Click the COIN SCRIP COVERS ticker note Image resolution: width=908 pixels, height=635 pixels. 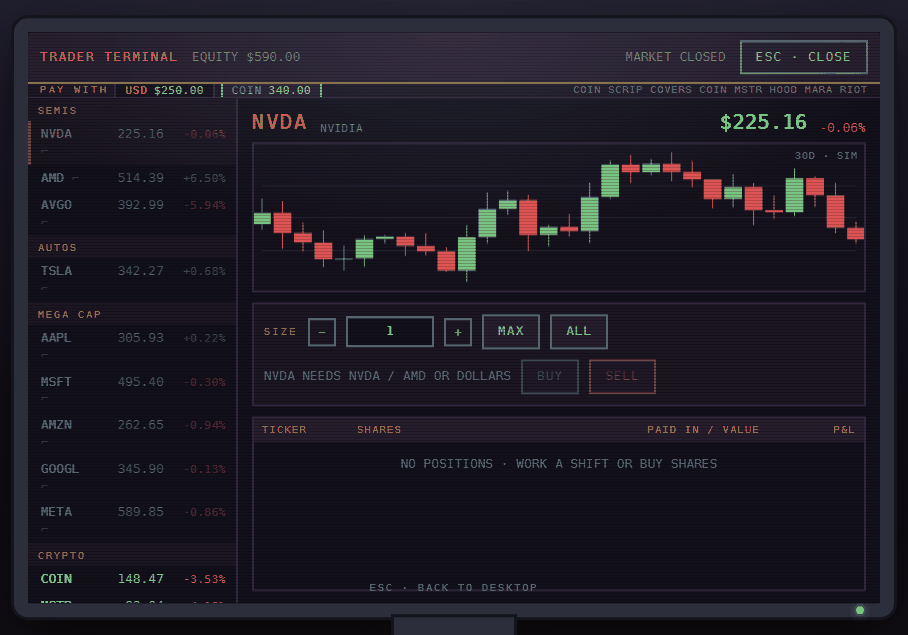pos(720,90)
